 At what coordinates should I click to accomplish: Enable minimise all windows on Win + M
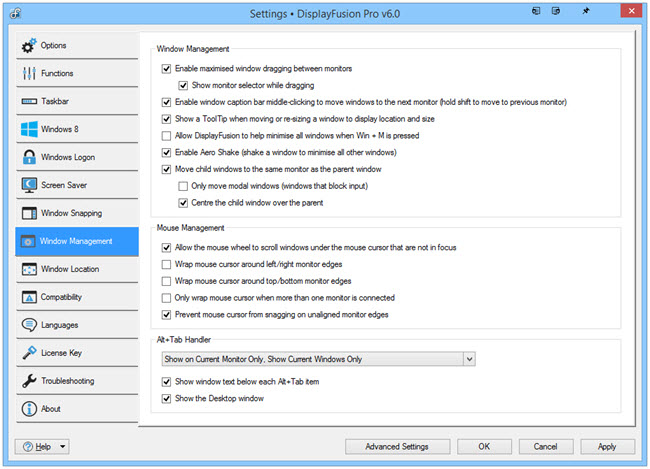pos(166,136)
